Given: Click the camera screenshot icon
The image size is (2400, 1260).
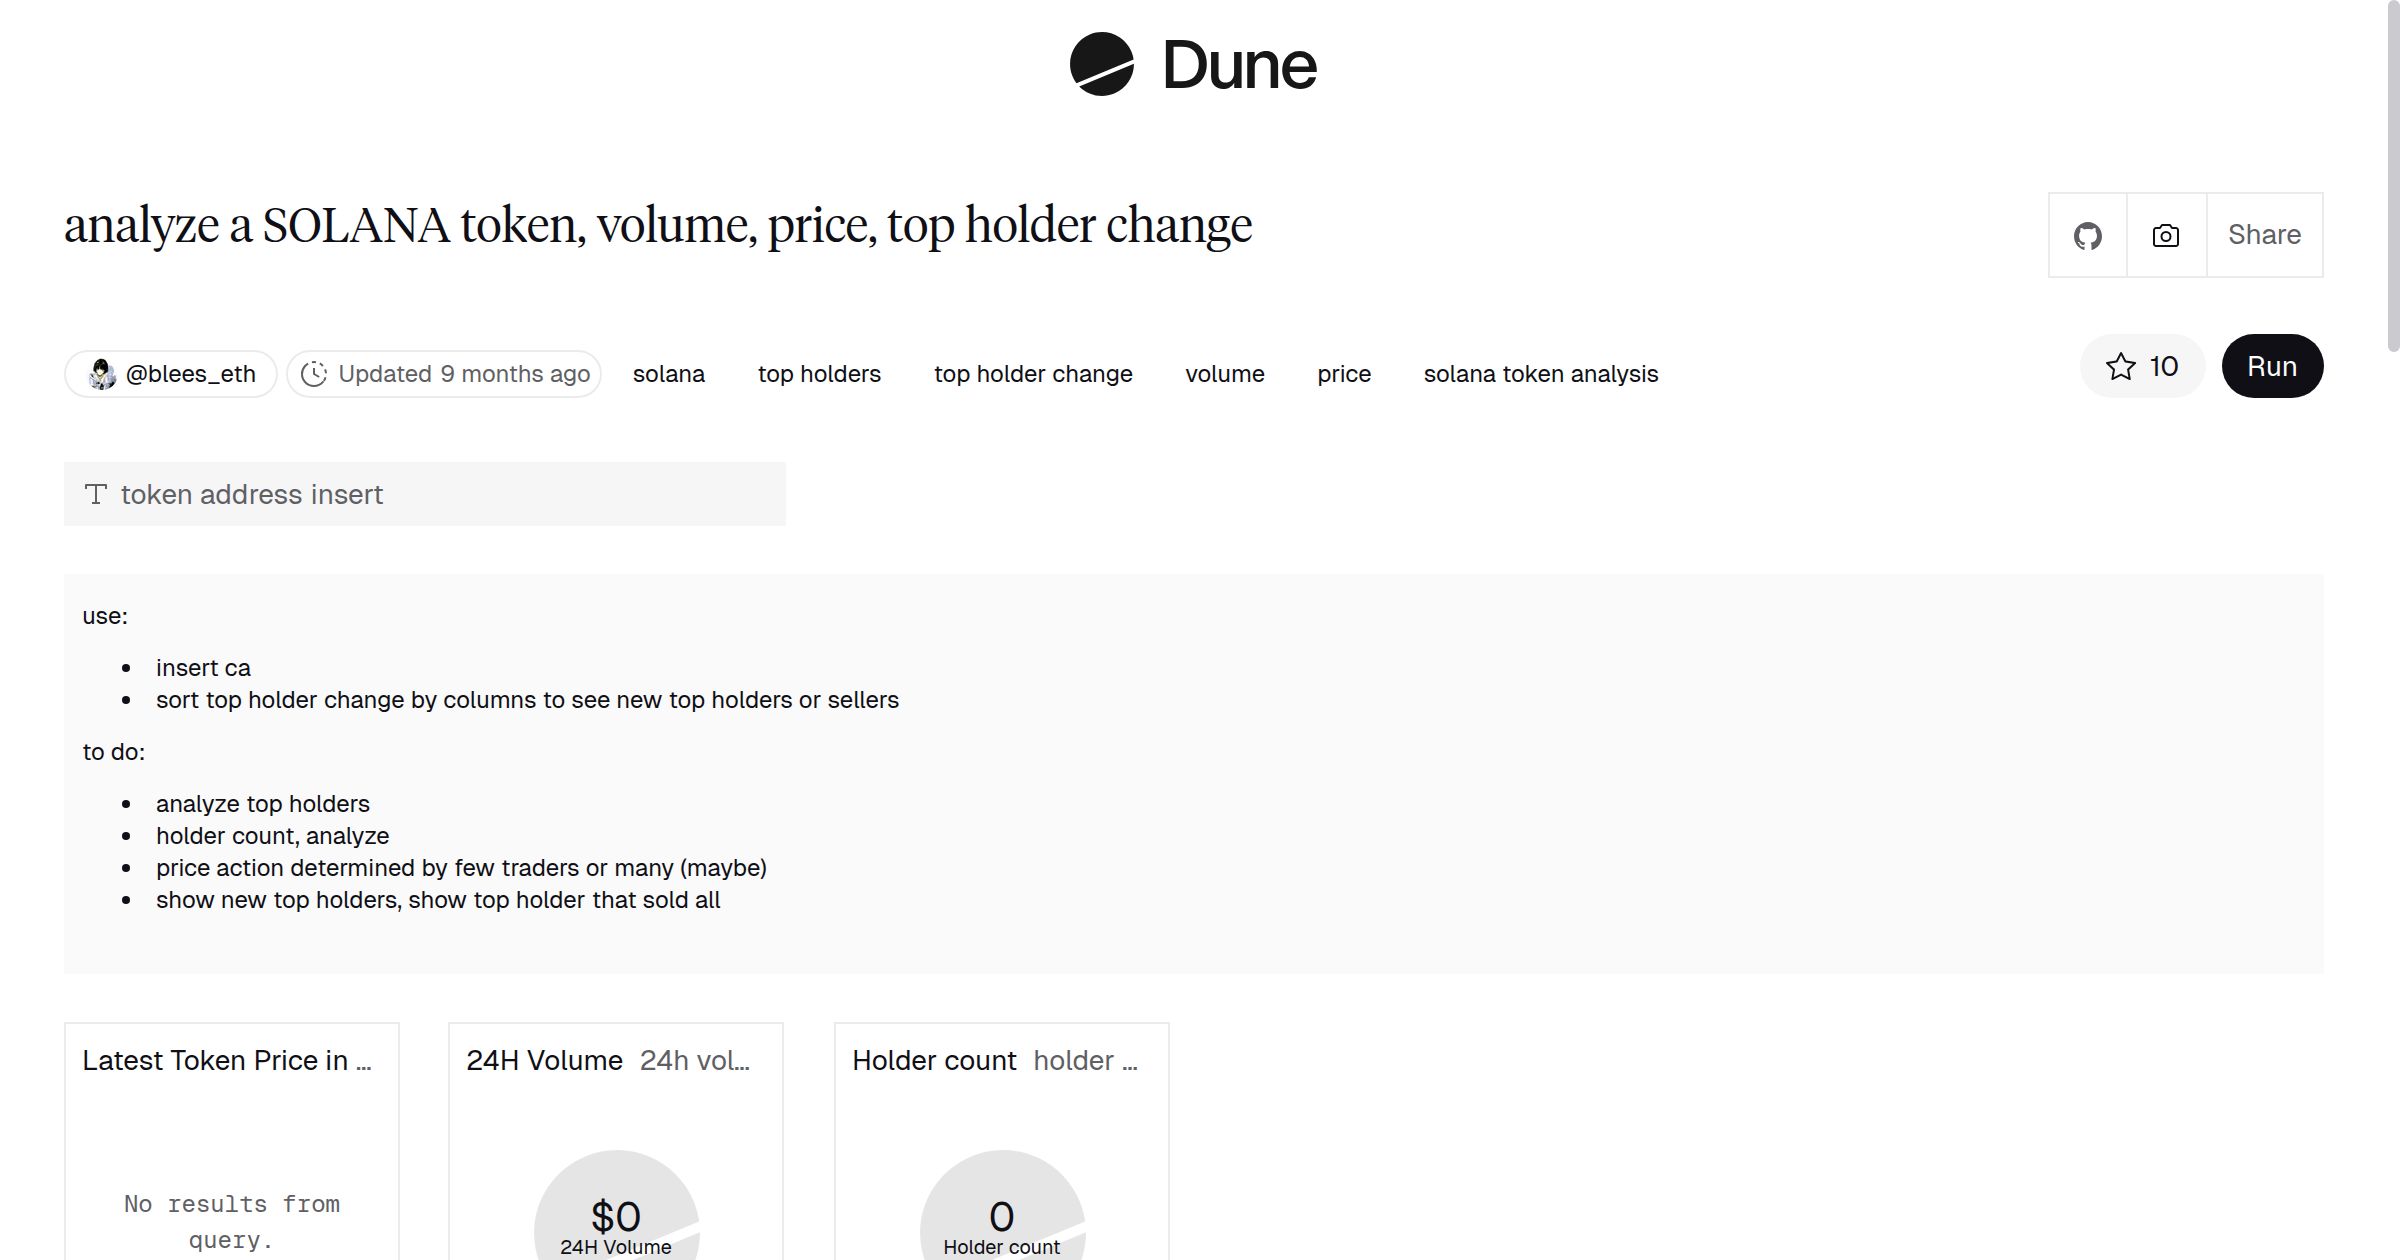Looking at the screenshot, I should [x=2165, y=234].
